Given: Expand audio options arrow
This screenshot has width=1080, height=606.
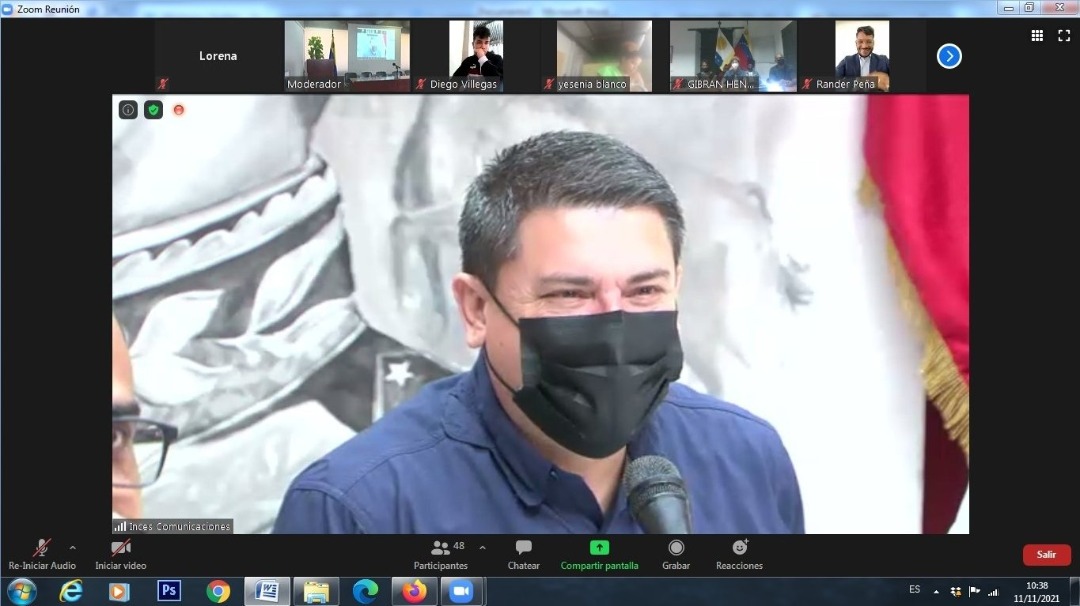Looking at the screenshot, I should [72, 548].
